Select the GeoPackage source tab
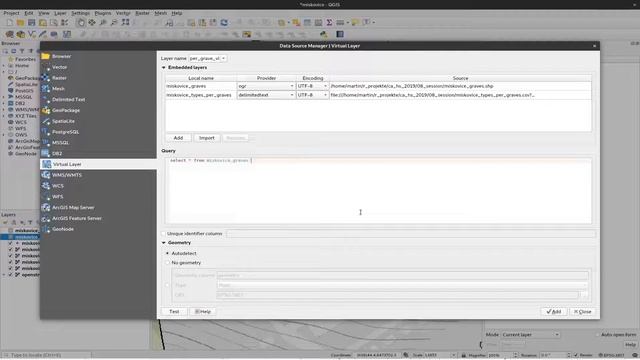 coord(98,110)
